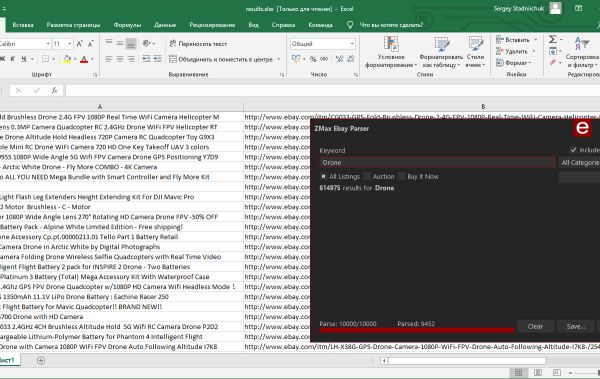
Task: Open the Рецензирование tab
Action: click(212, 25)
